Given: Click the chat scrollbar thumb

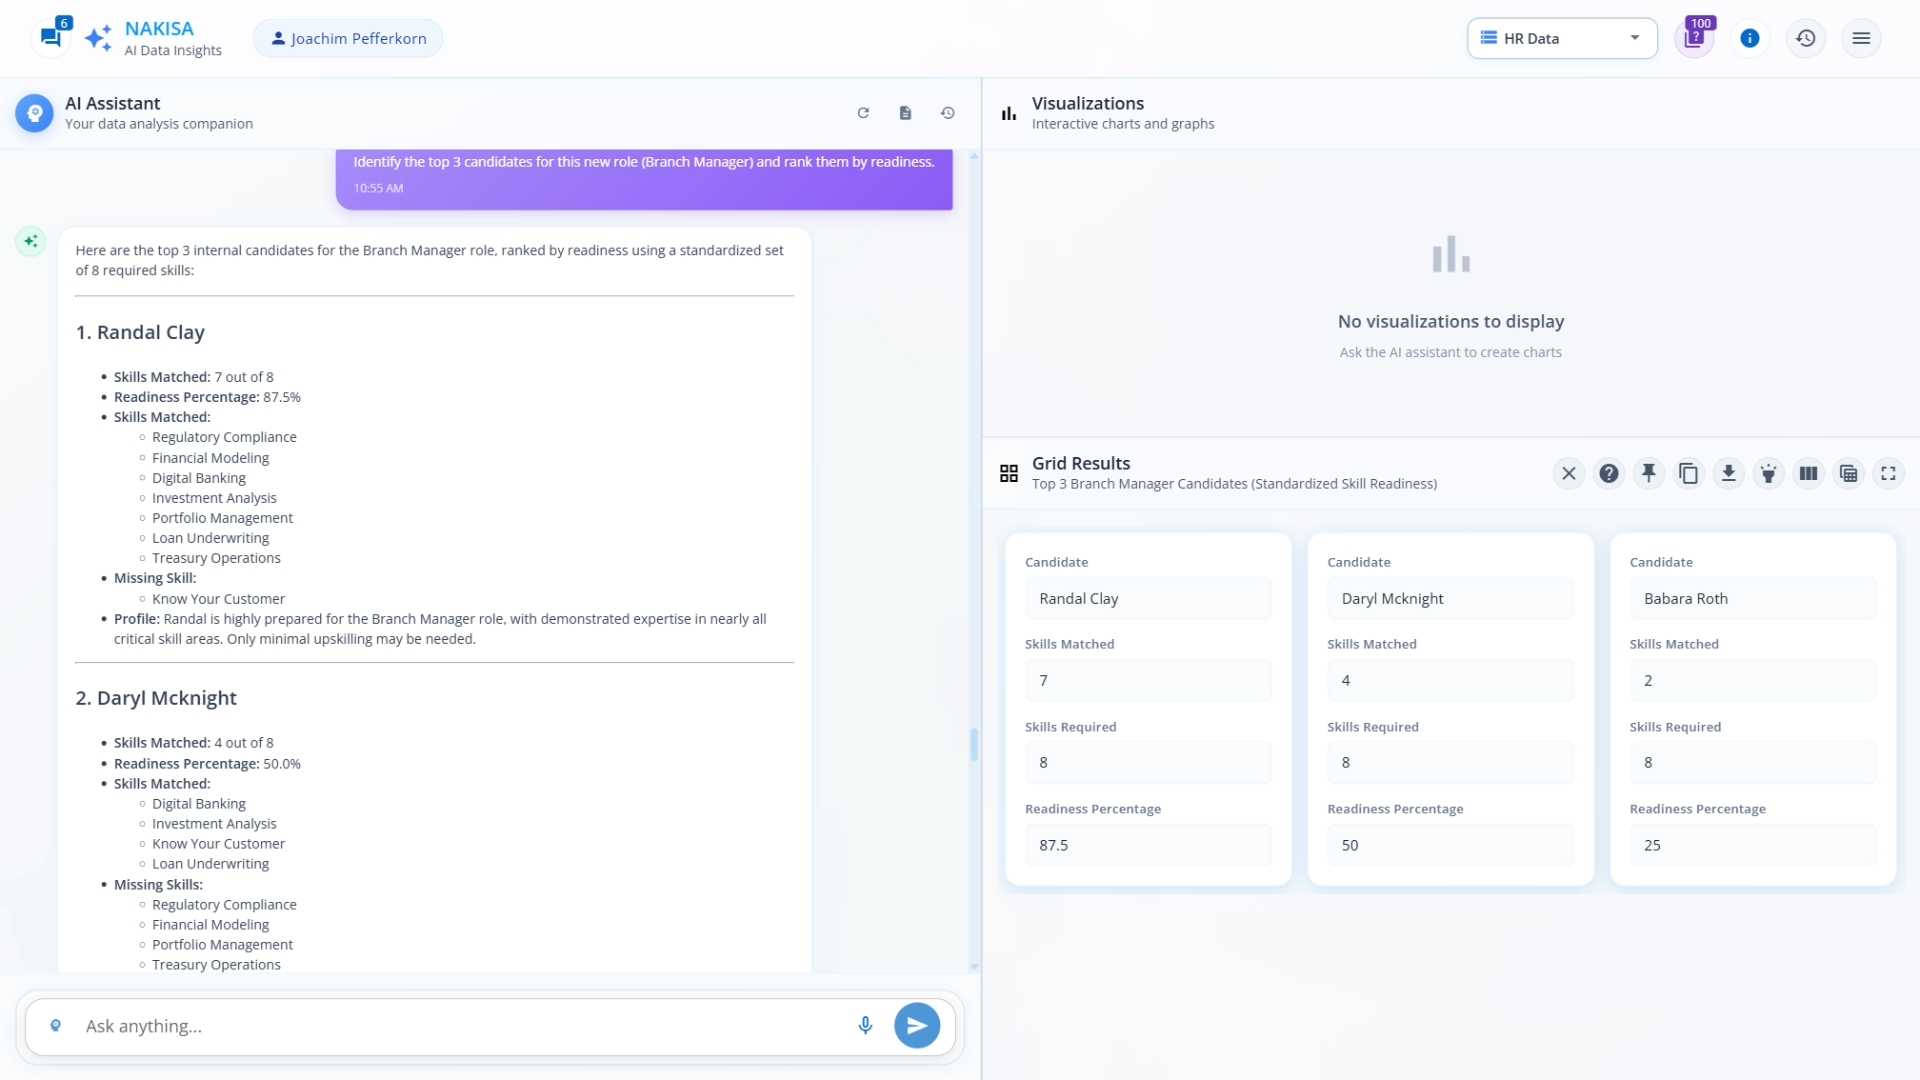Looking at the screenshot, I should click(974, 744).
